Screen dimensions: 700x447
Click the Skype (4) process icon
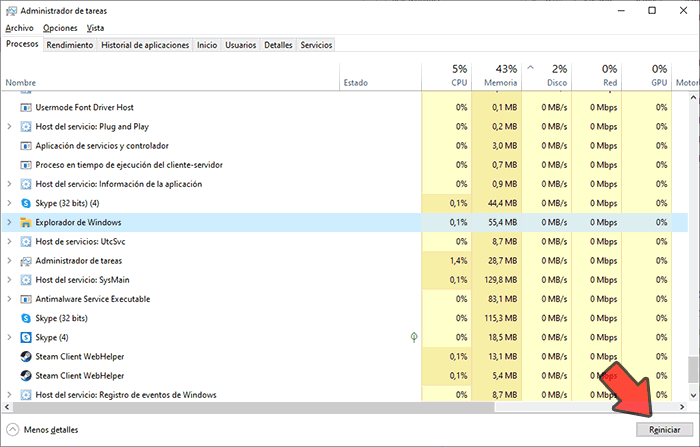click(25, 337)
